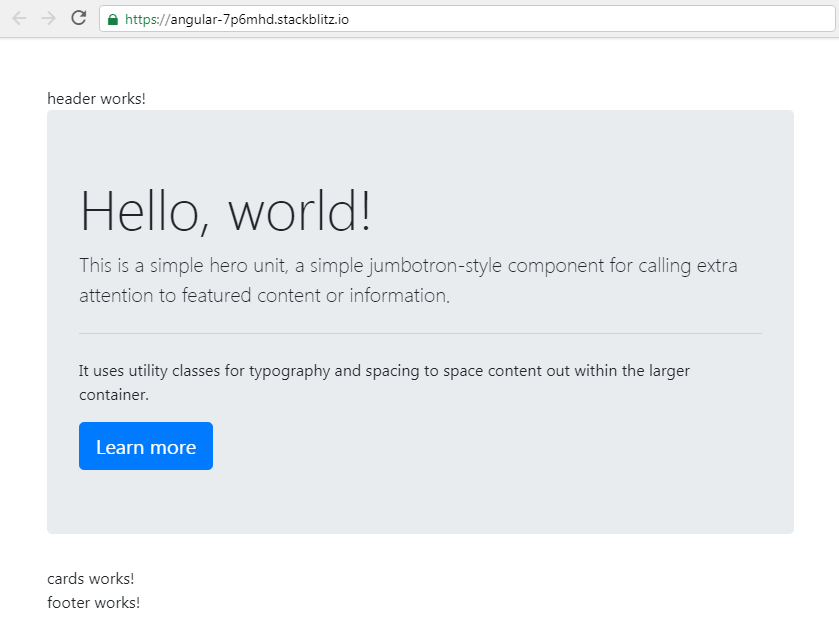
Task: Click the 'cards works!' text
Action: [90, 579]
